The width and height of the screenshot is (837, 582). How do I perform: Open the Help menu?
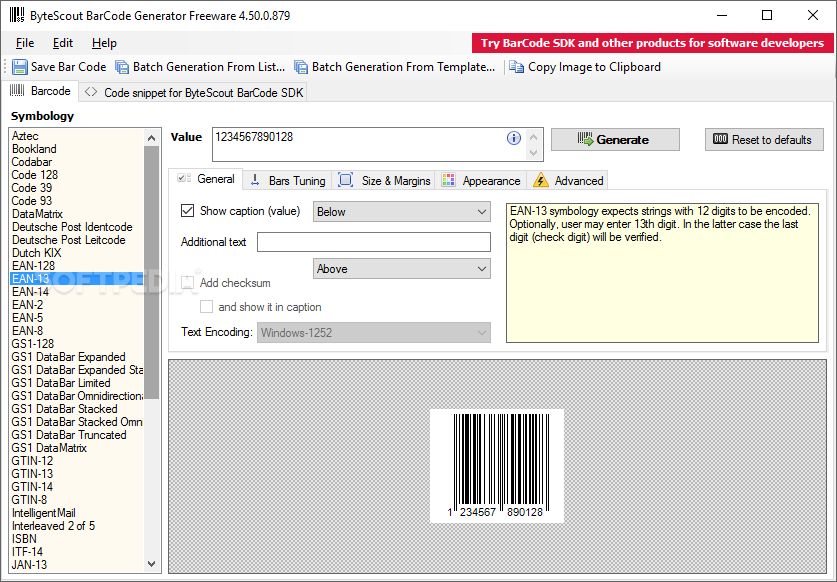click(104, 43)
